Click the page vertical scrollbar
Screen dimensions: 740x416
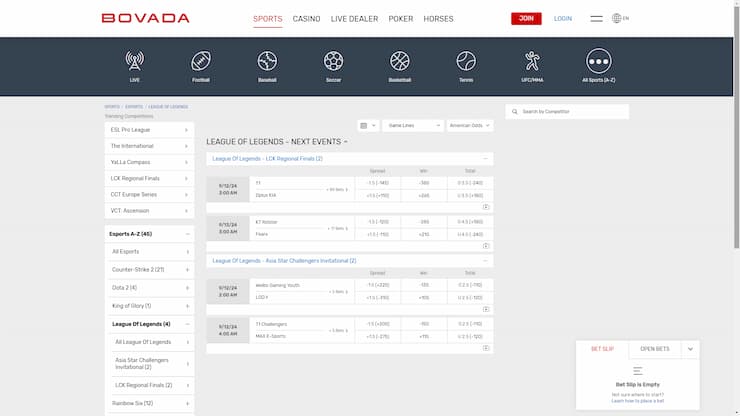(x=736, y=127)
